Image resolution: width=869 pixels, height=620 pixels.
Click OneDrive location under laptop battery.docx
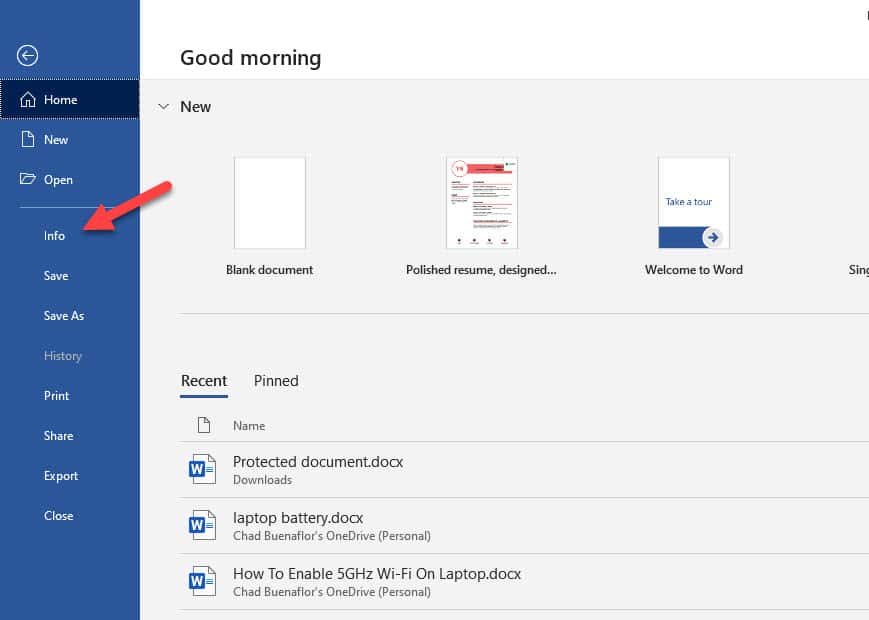coord(331,536)
